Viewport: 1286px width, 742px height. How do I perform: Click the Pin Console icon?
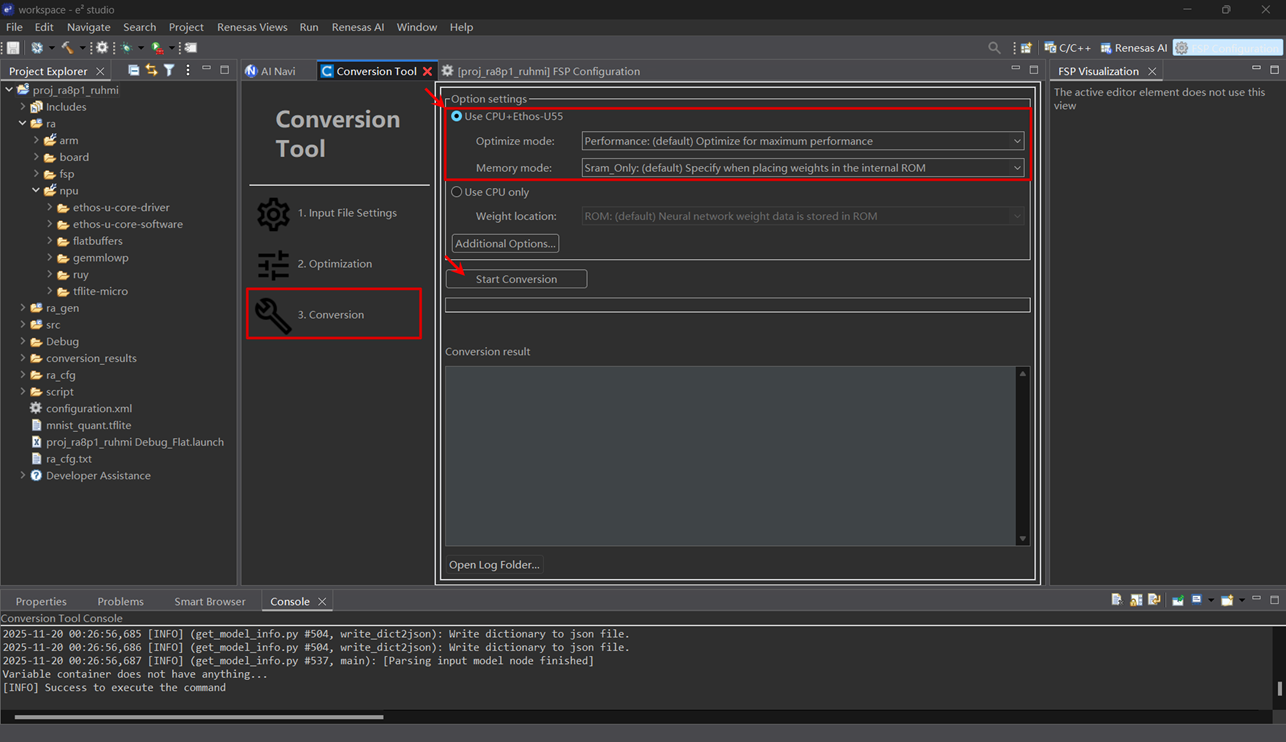[1178, 600]
